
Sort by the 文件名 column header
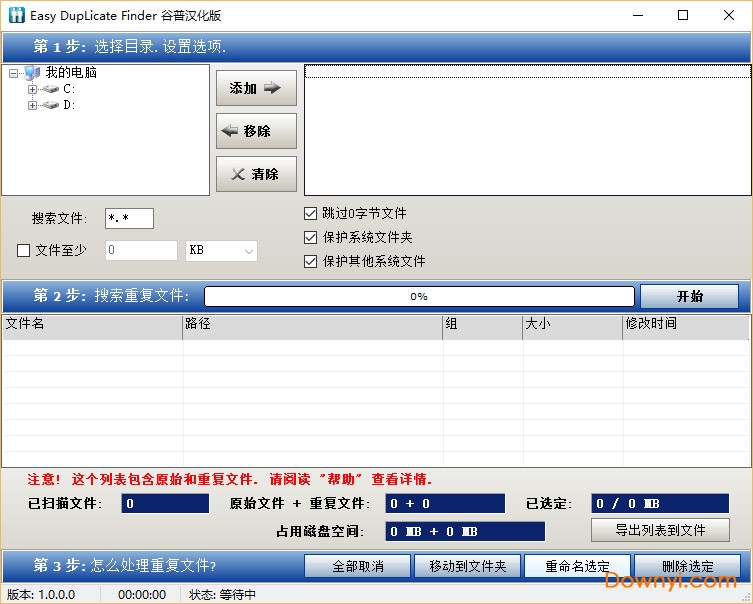(x=92, y=324)
